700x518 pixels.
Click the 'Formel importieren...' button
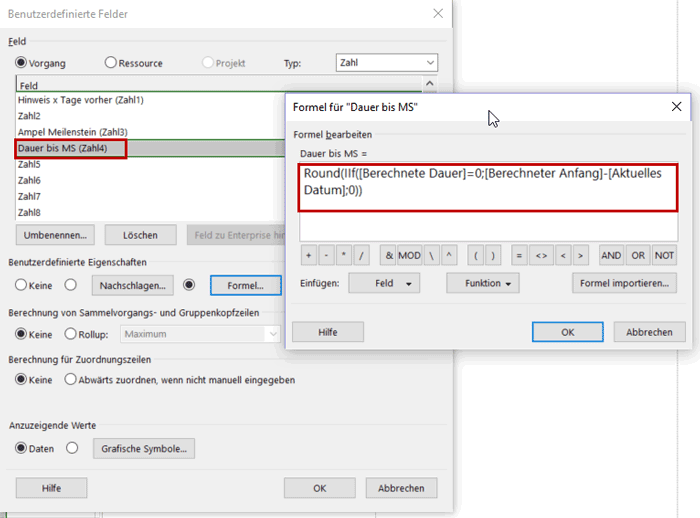point(625,284)
